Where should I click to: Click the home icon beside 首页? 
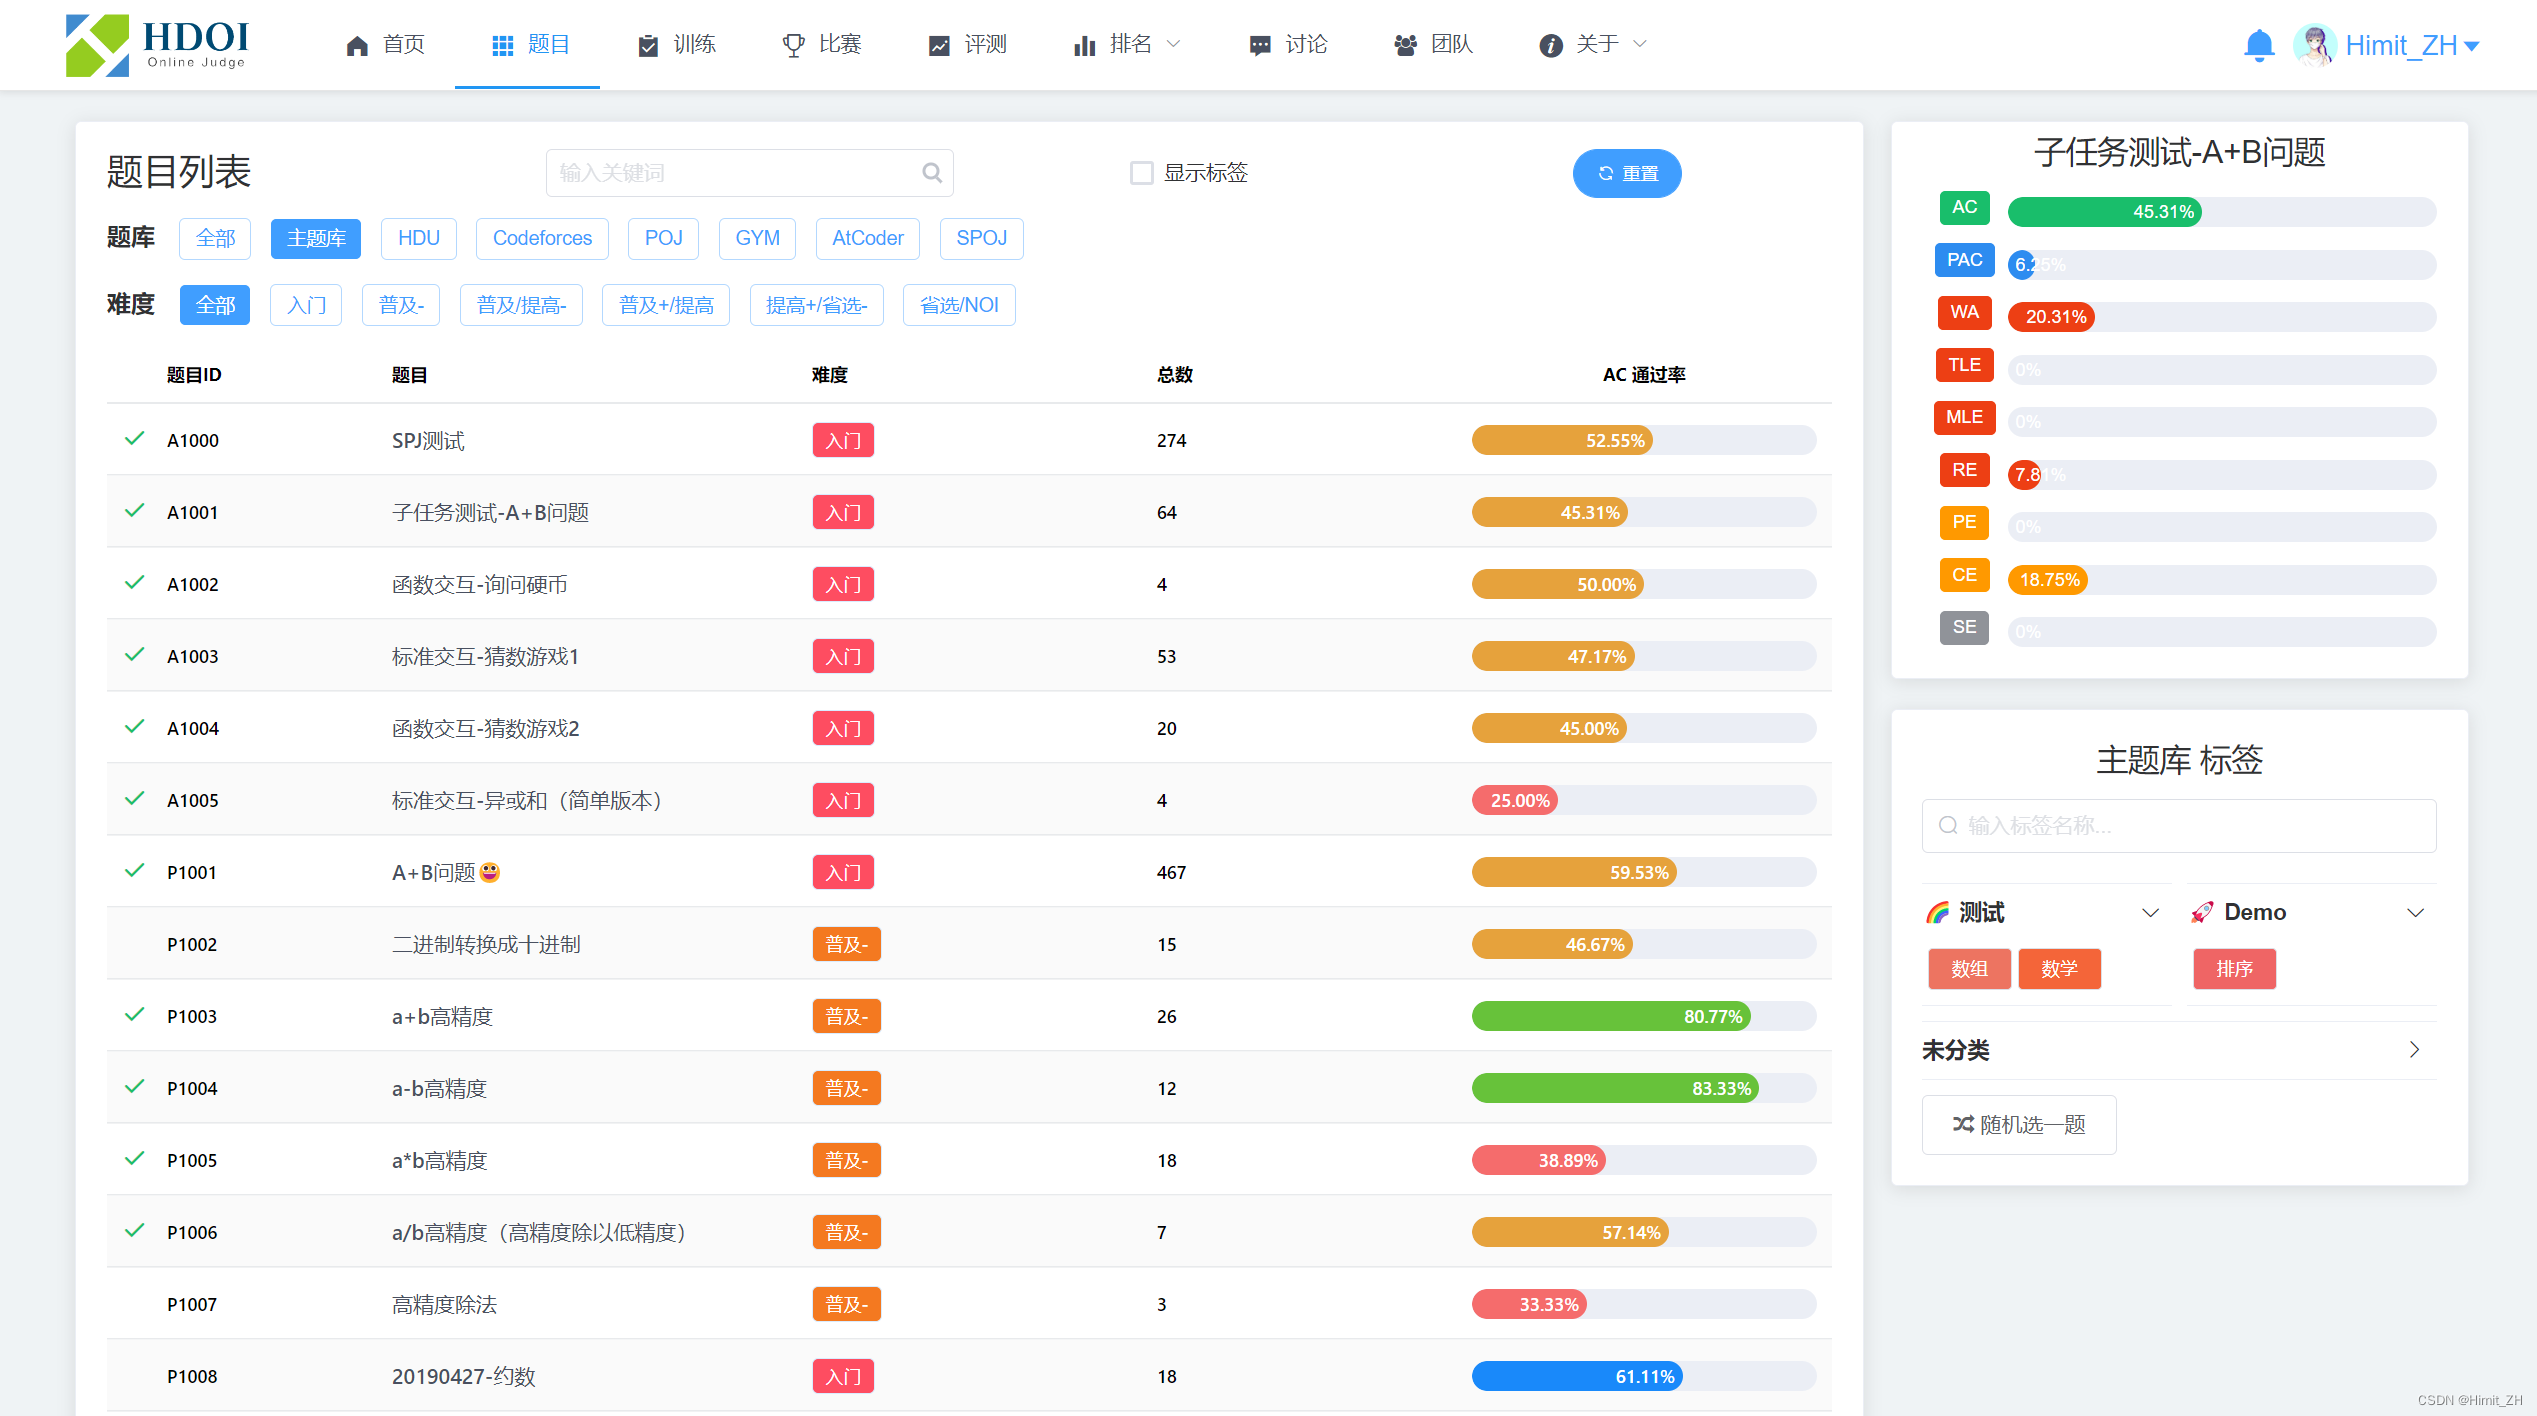point(357,45)
